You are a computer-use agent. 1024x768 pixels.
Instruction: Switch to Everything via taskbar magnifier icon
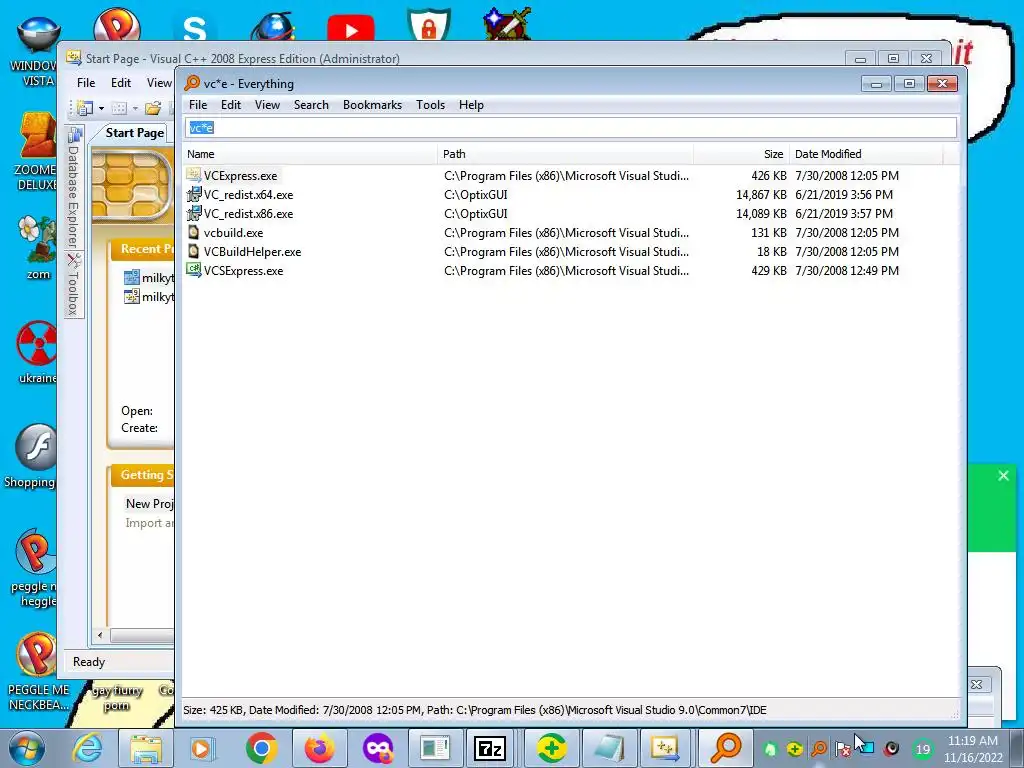pos(726,748)
